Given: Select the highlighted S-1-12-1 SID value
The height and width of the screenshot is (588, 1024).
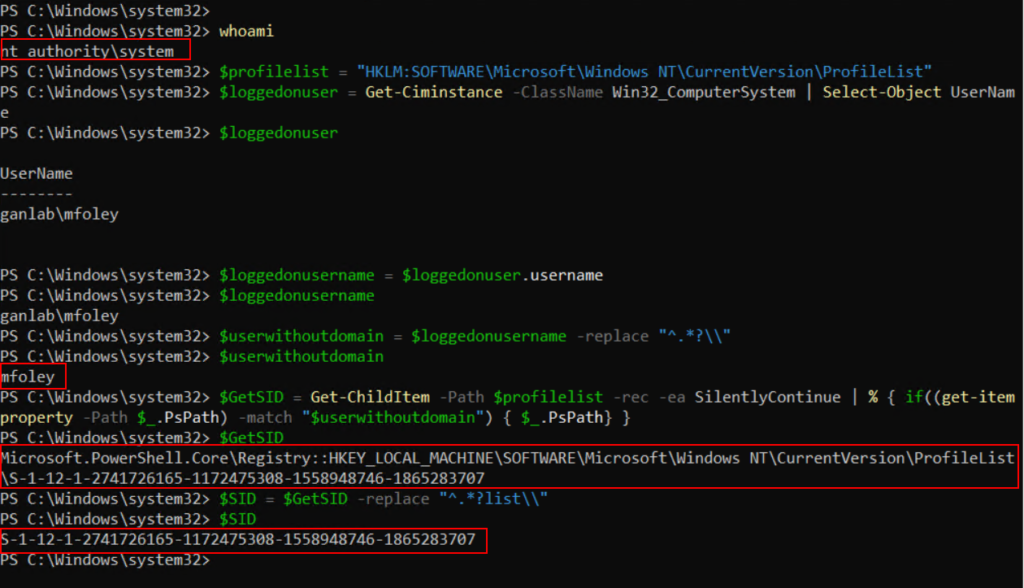Looking at the screenshot, I should [240, 540].
